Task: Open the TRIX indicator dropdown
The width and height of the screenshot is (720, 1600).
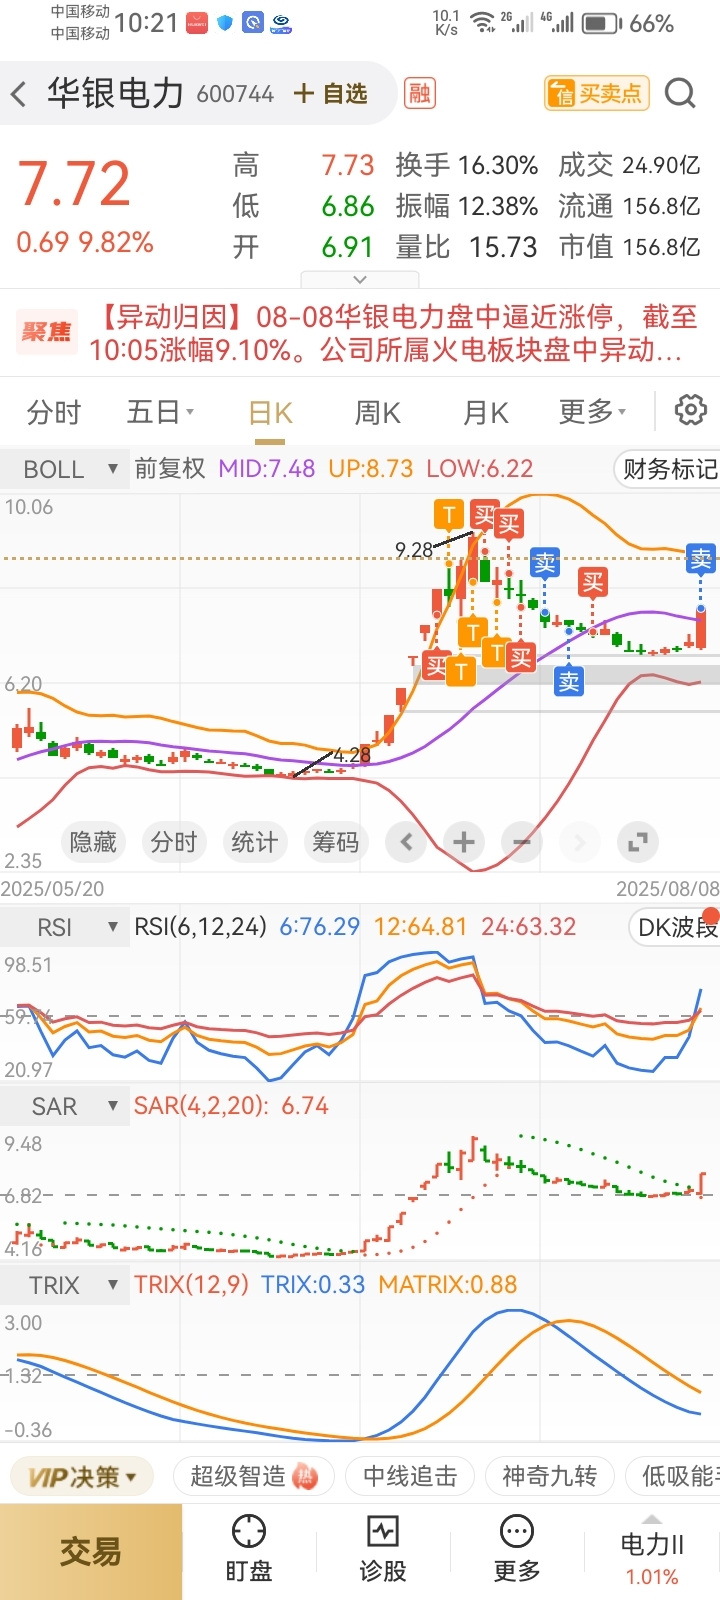Action: click(65, 1284)
